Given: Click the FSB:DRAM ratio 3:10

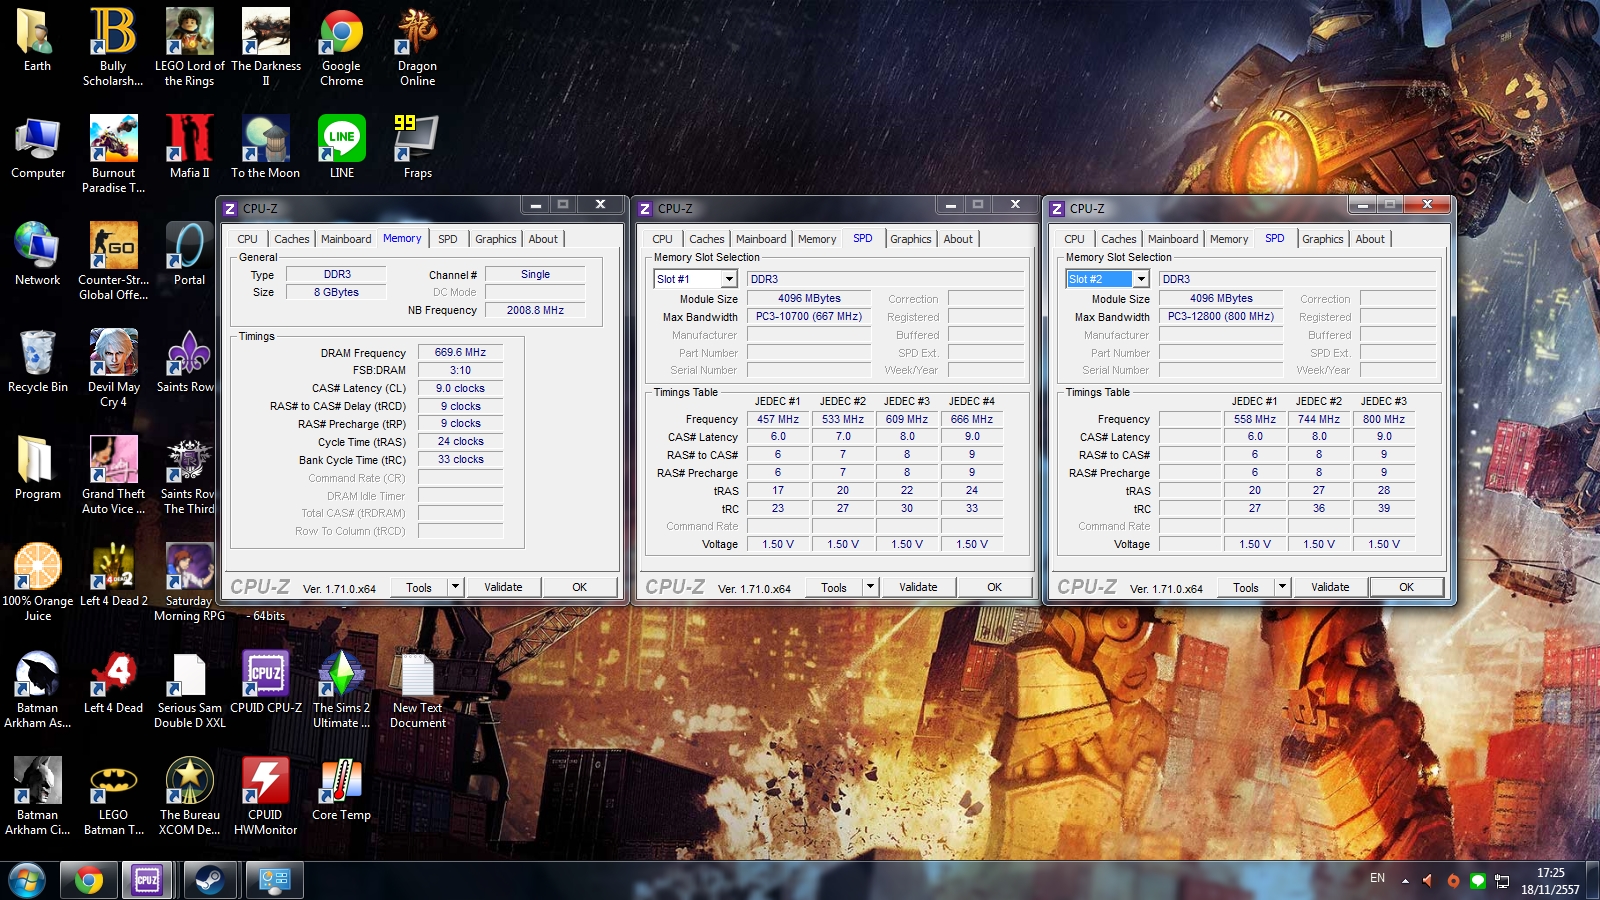Looking at the screenshot, I should pos(460,370).
